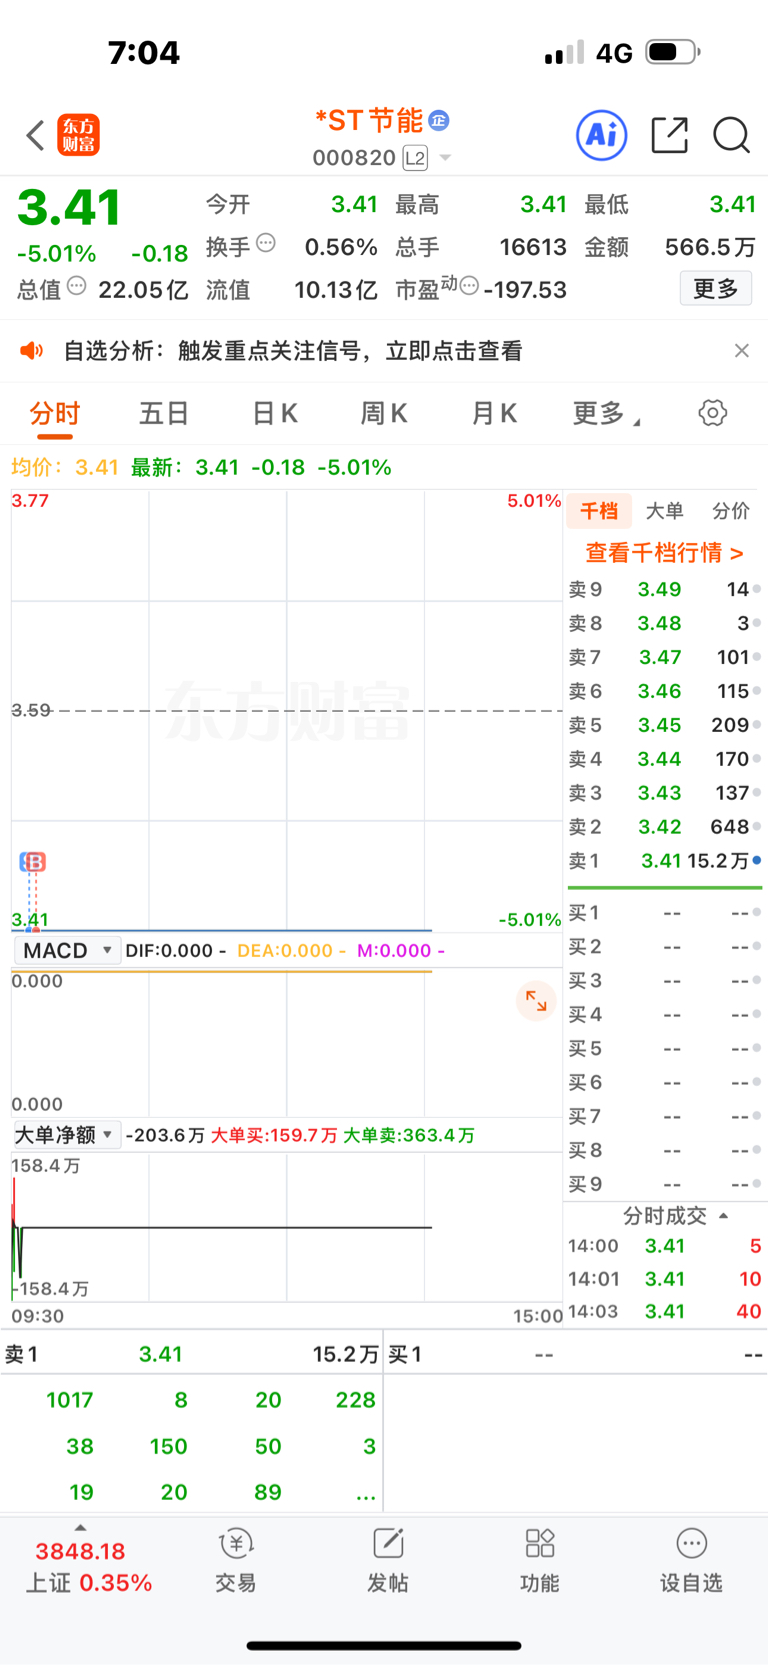
Task: Tap 14:01 trade record row
Action: coord(664,1279)
